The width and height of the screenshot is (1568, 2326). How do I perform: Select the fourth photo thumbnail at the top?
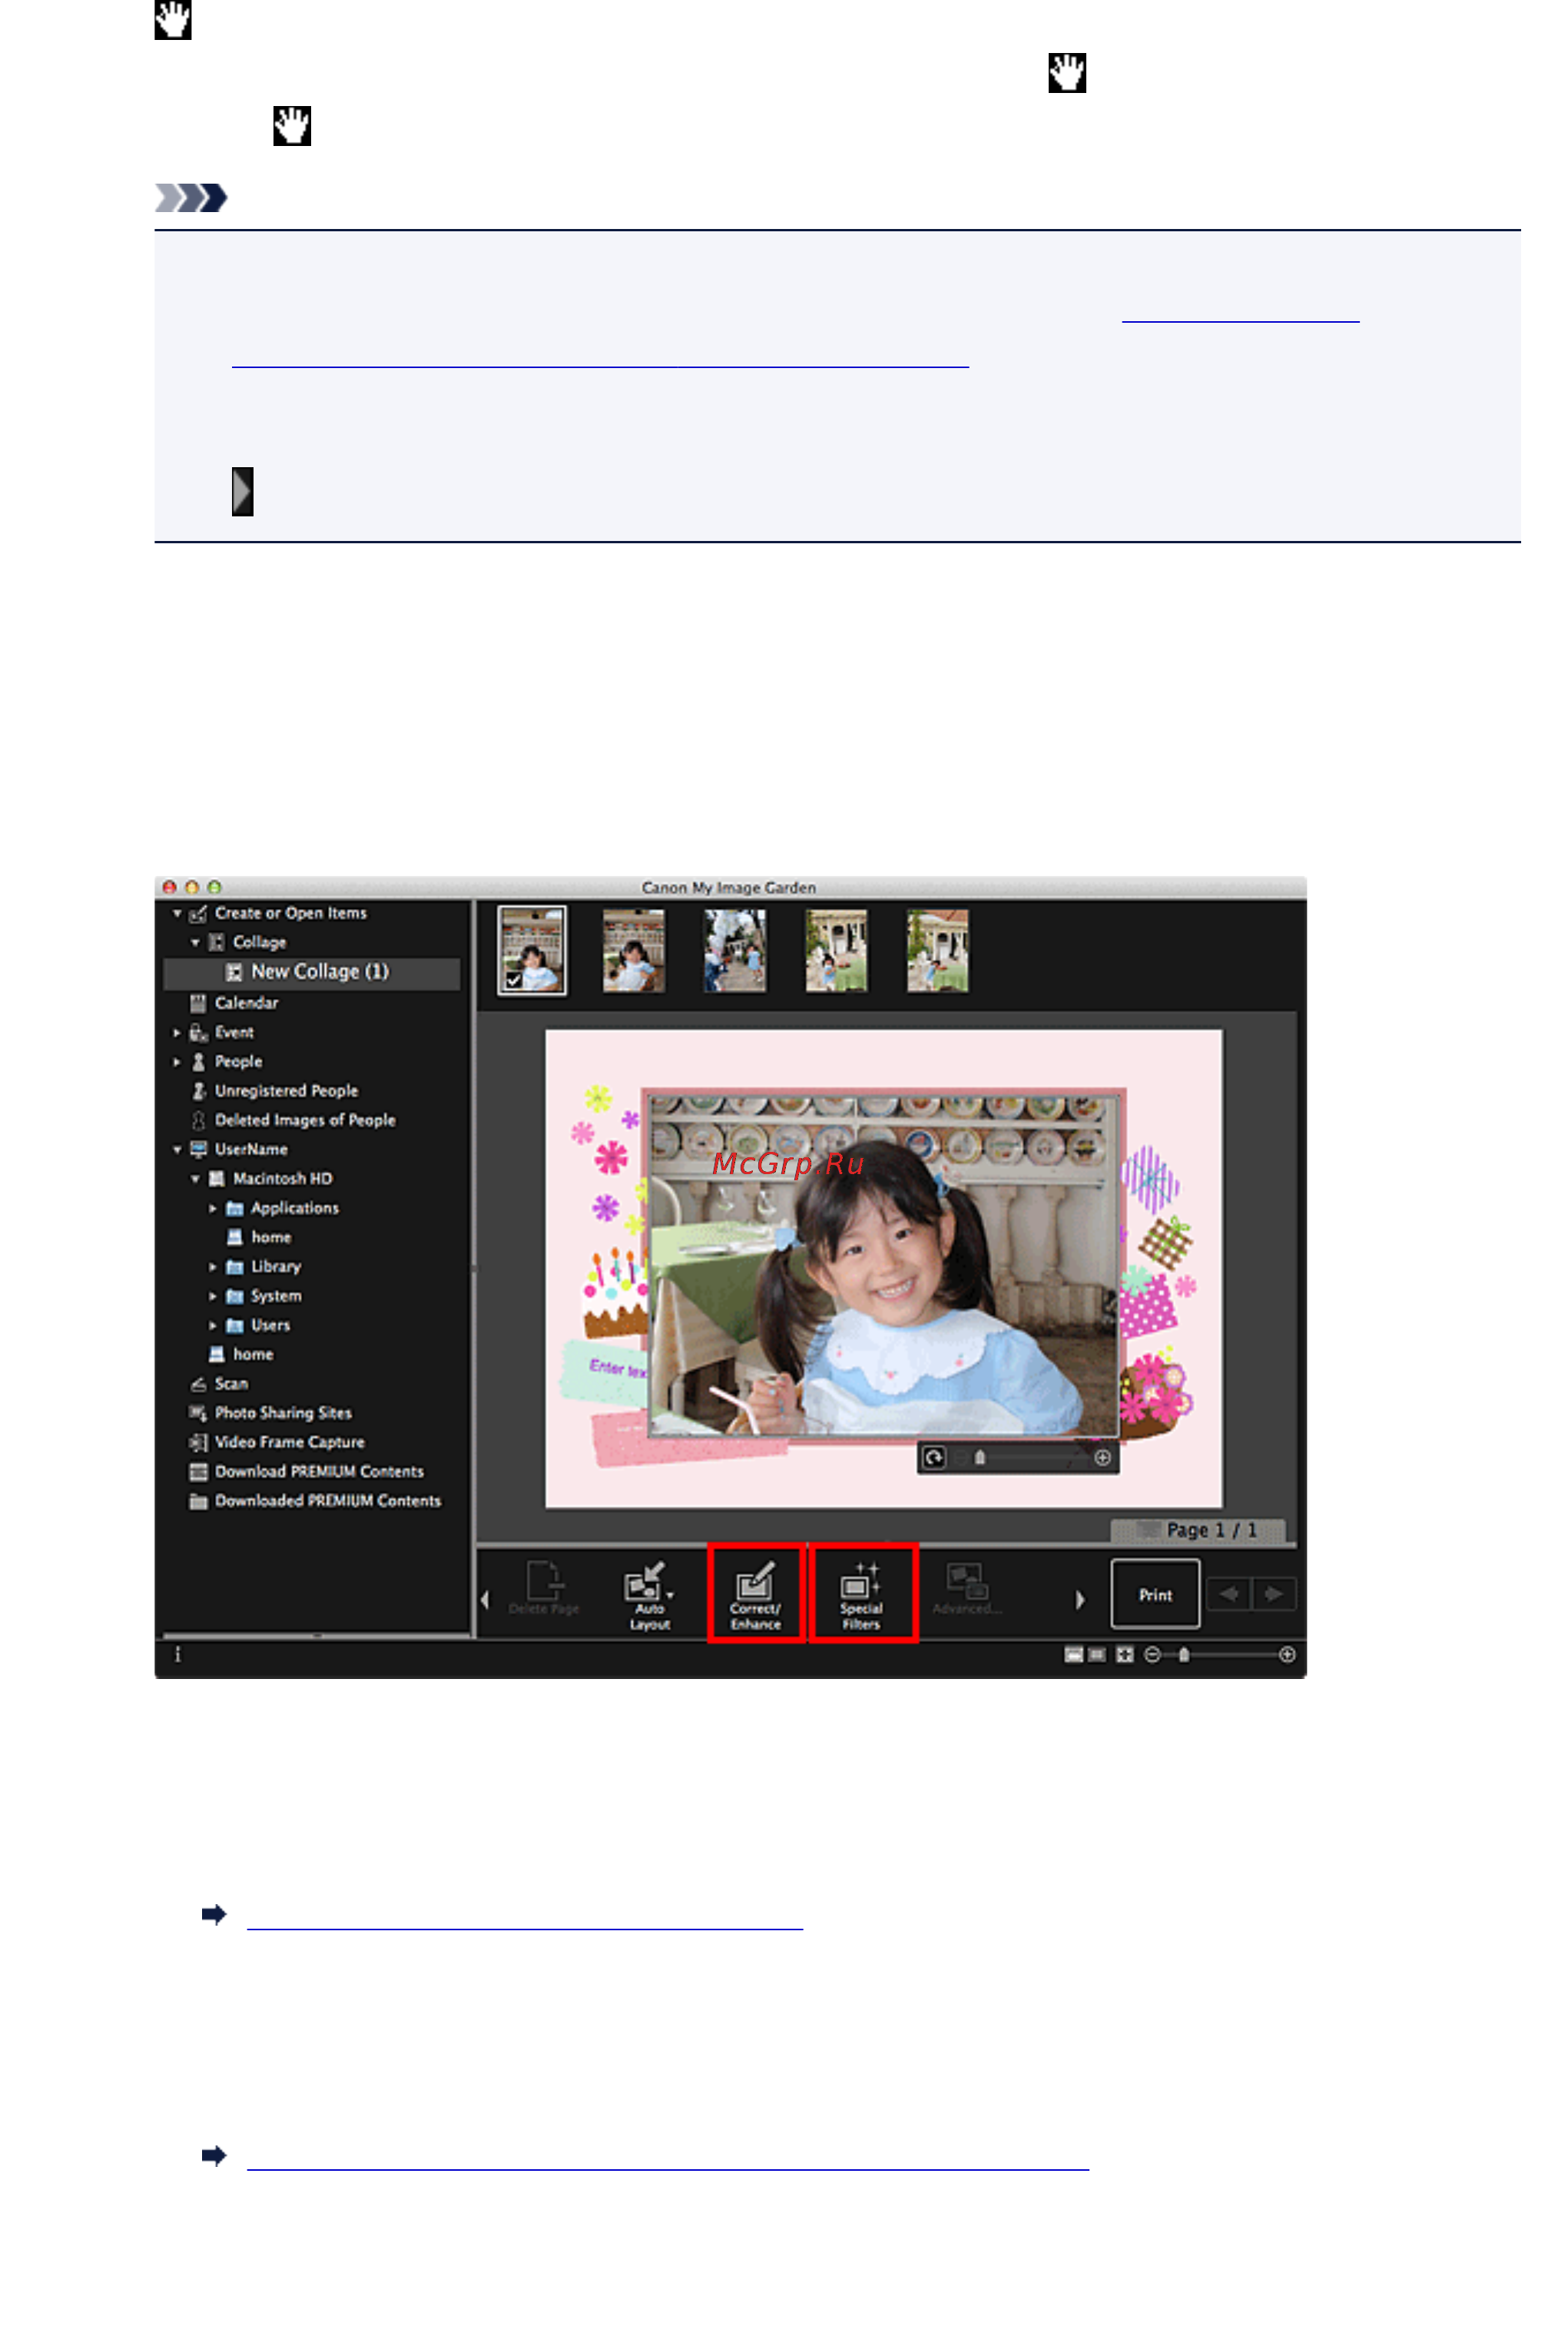click(836, 951)
